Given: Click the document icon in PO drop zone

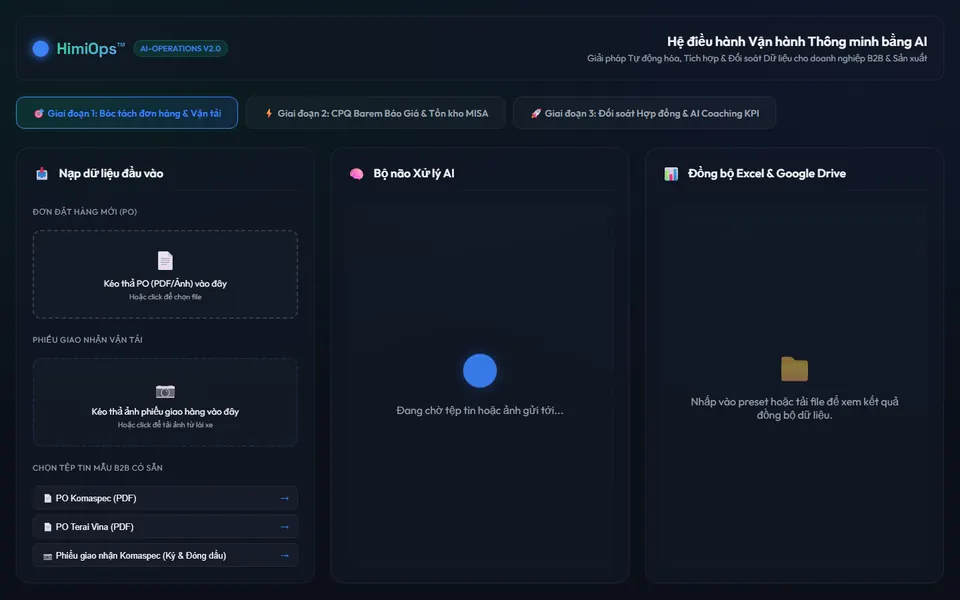Looking at the screenshot, I should pyautogui.click(x=165, y=261).
